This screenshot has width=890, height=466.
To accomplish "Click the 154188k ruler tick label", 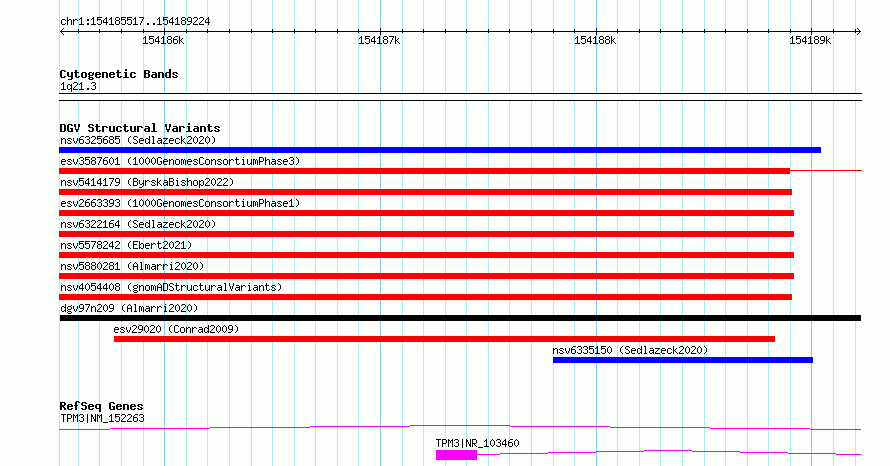I will pos(595,40).
